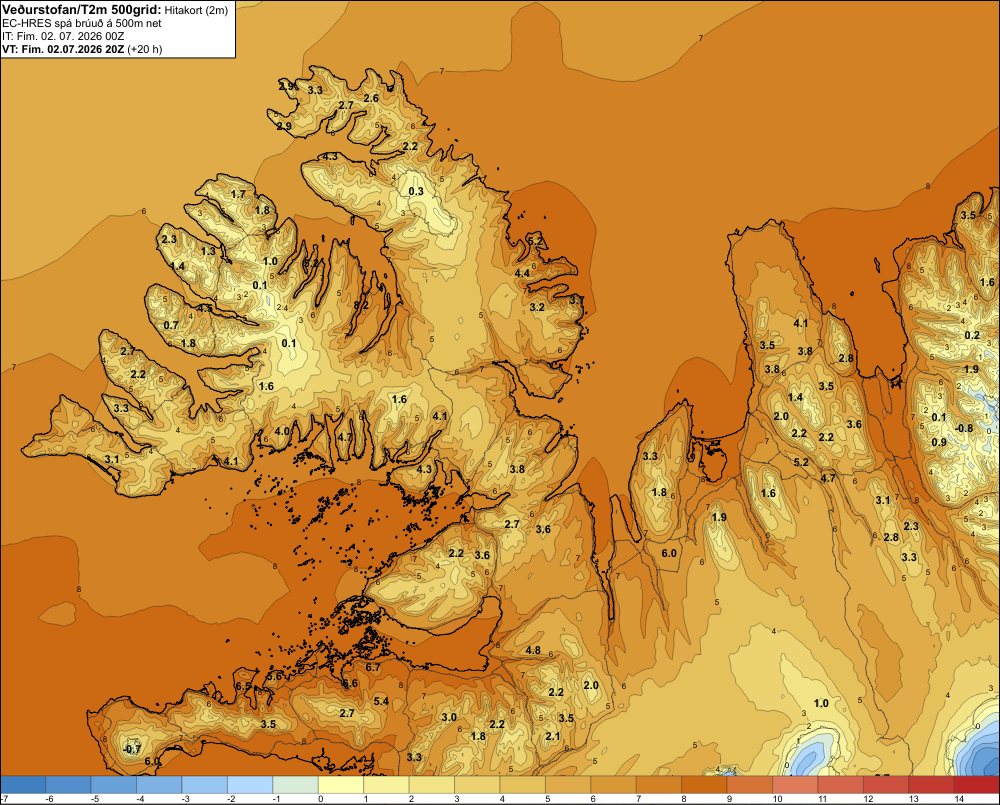Click the legend swatch between 13 and 14
The width and height of the screenshot is (1000, 805).
tap(932, 785)
